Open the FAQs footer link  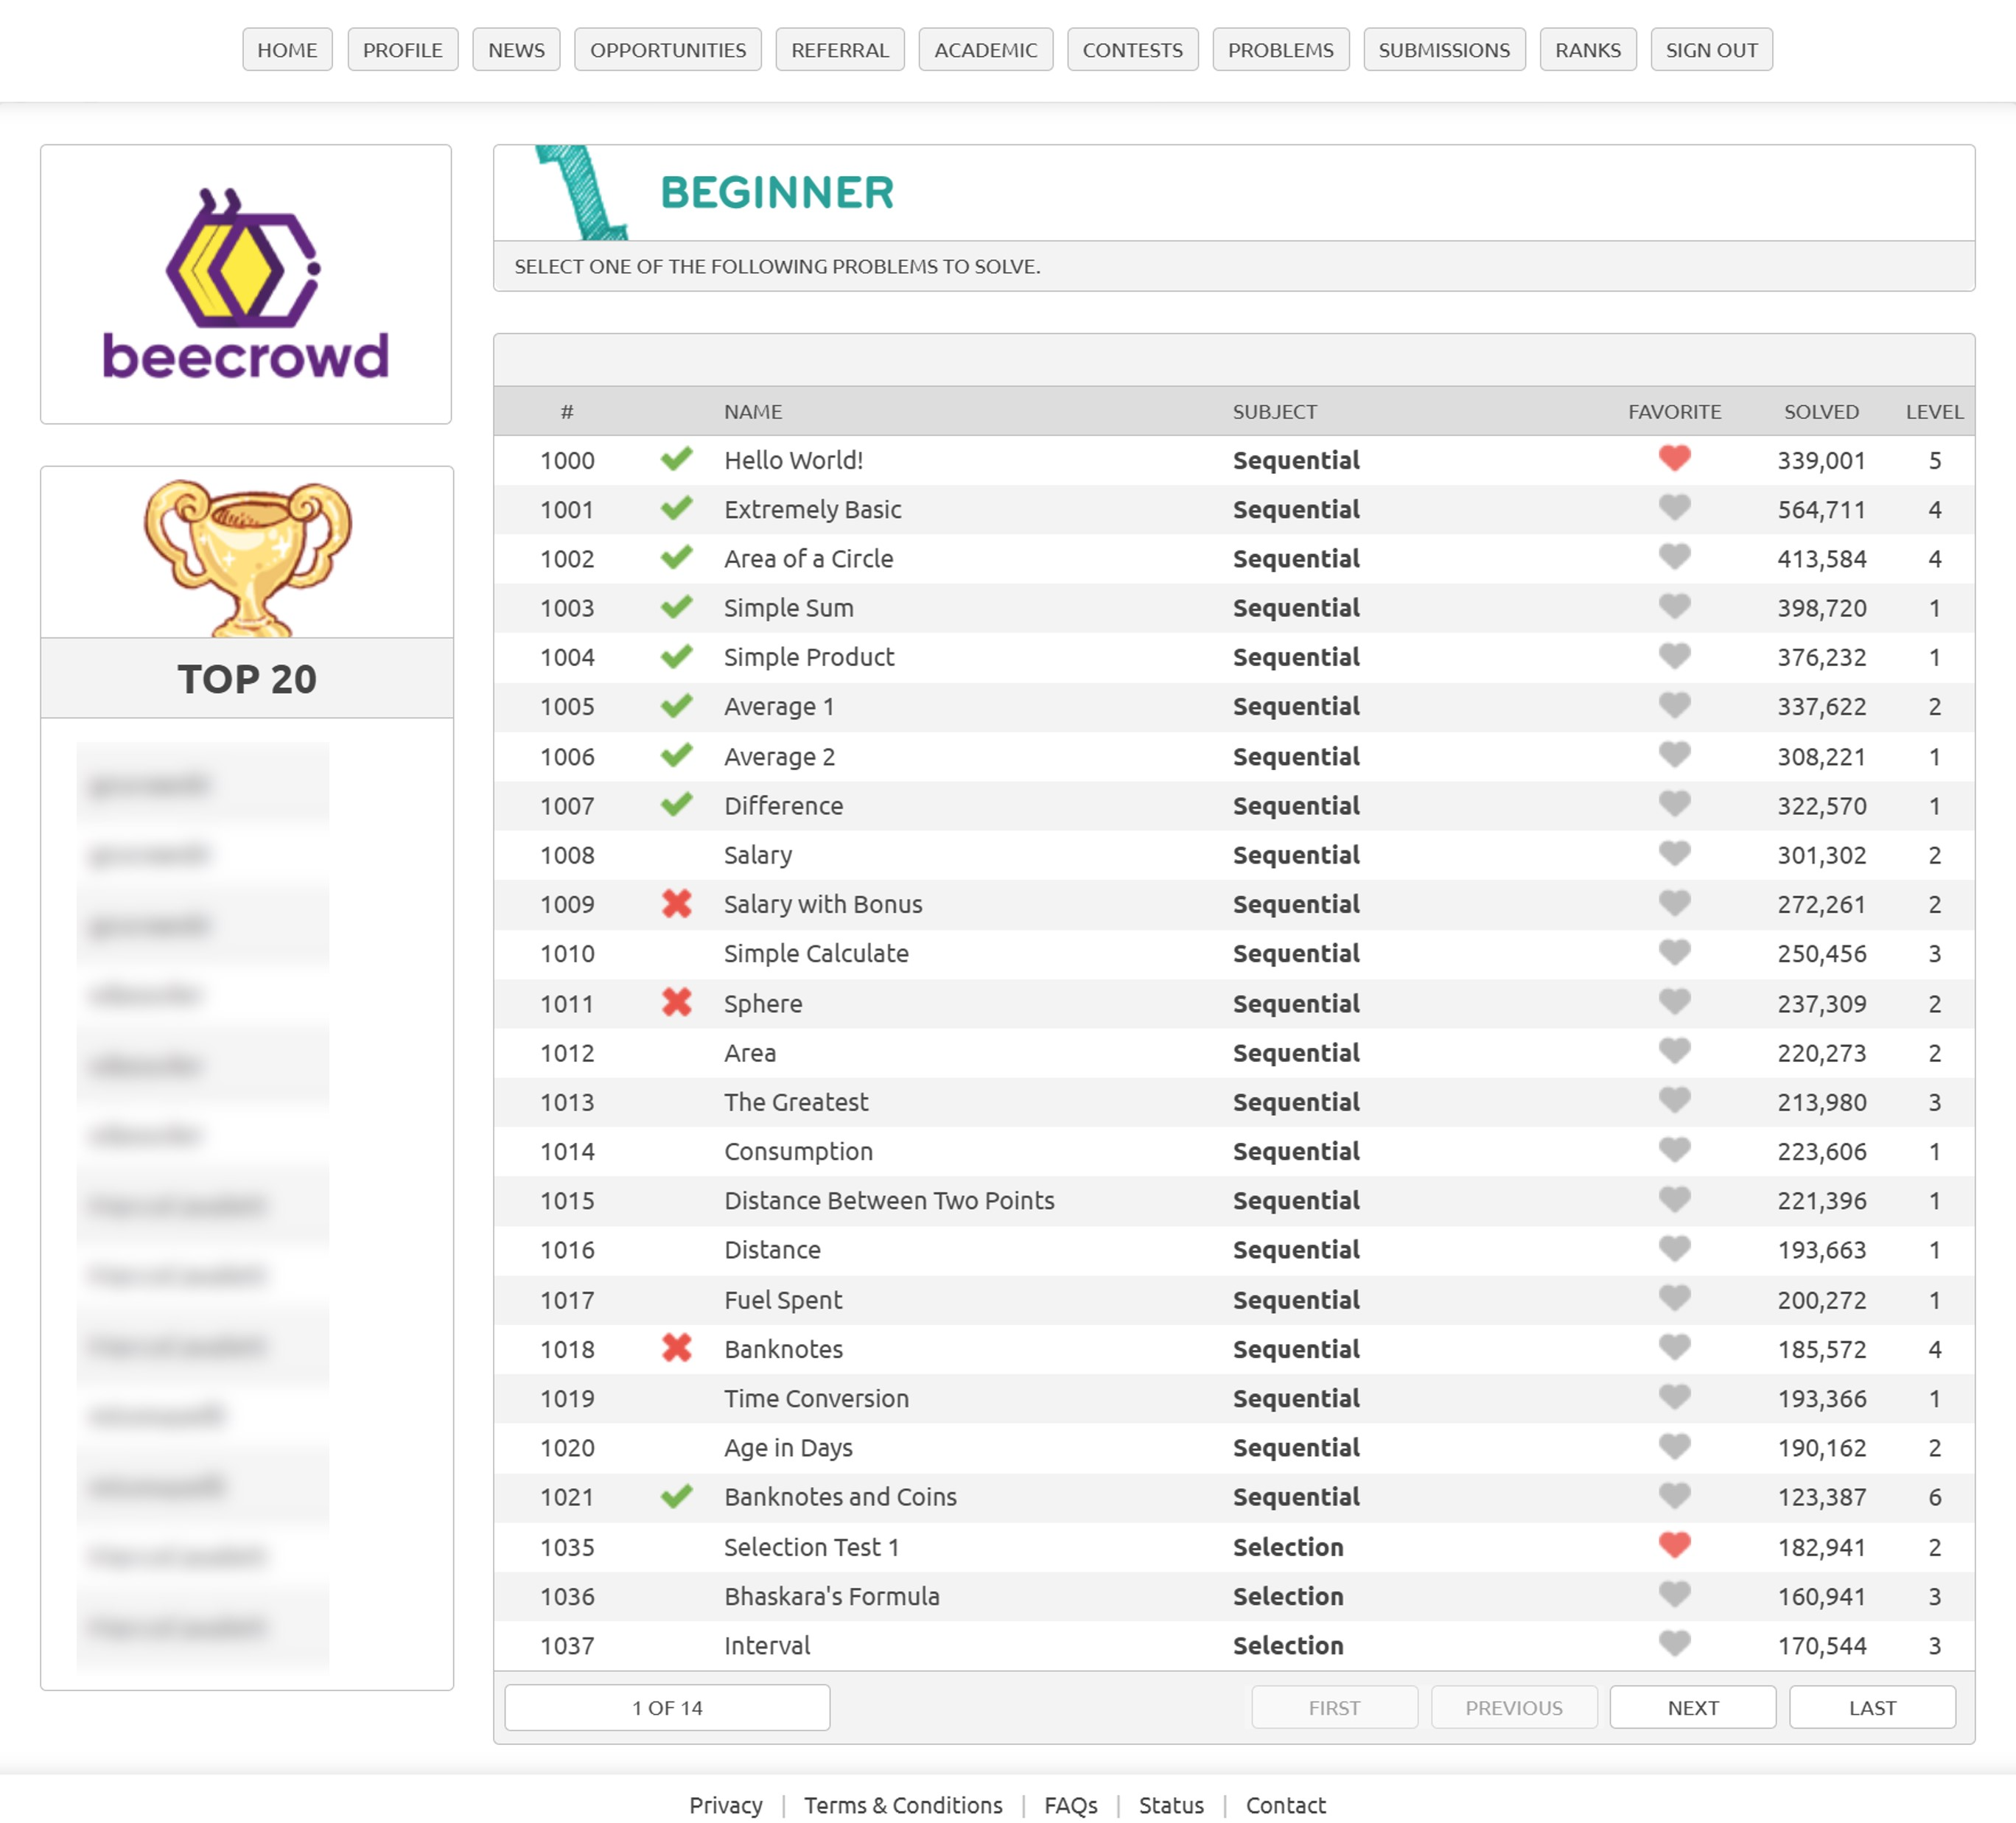1070,1805
